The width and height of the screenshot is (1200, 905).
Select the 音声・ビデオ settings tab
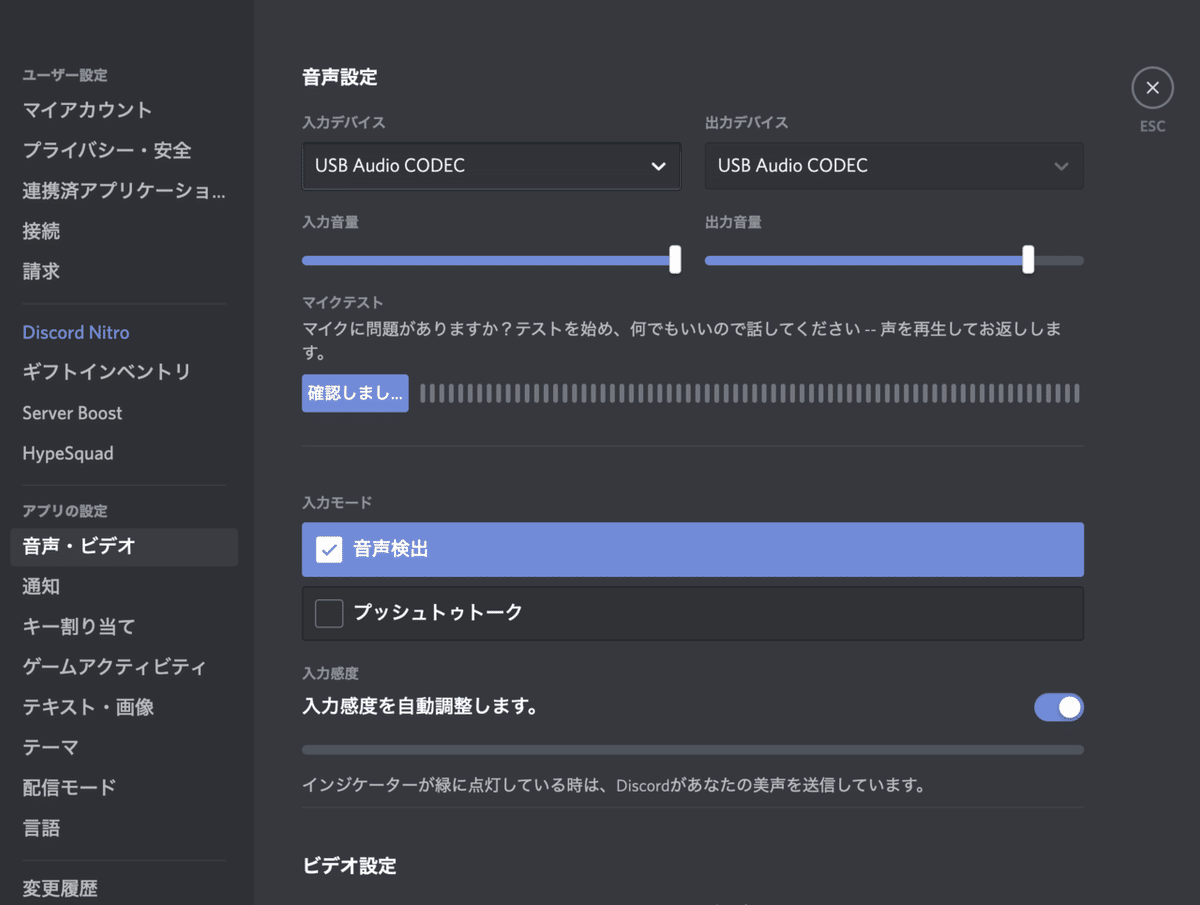click(73, 547)
